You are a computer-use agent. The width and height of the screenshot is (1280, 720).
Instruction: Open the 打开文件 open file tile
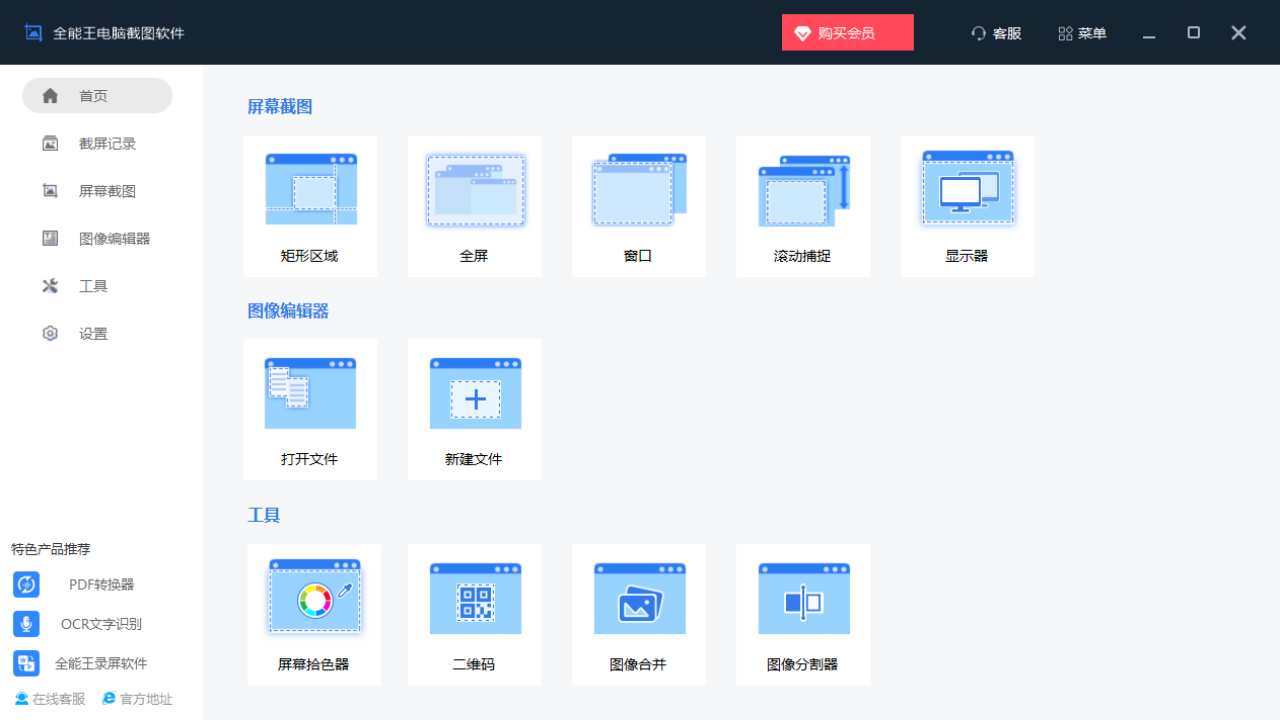click(310, 394)
